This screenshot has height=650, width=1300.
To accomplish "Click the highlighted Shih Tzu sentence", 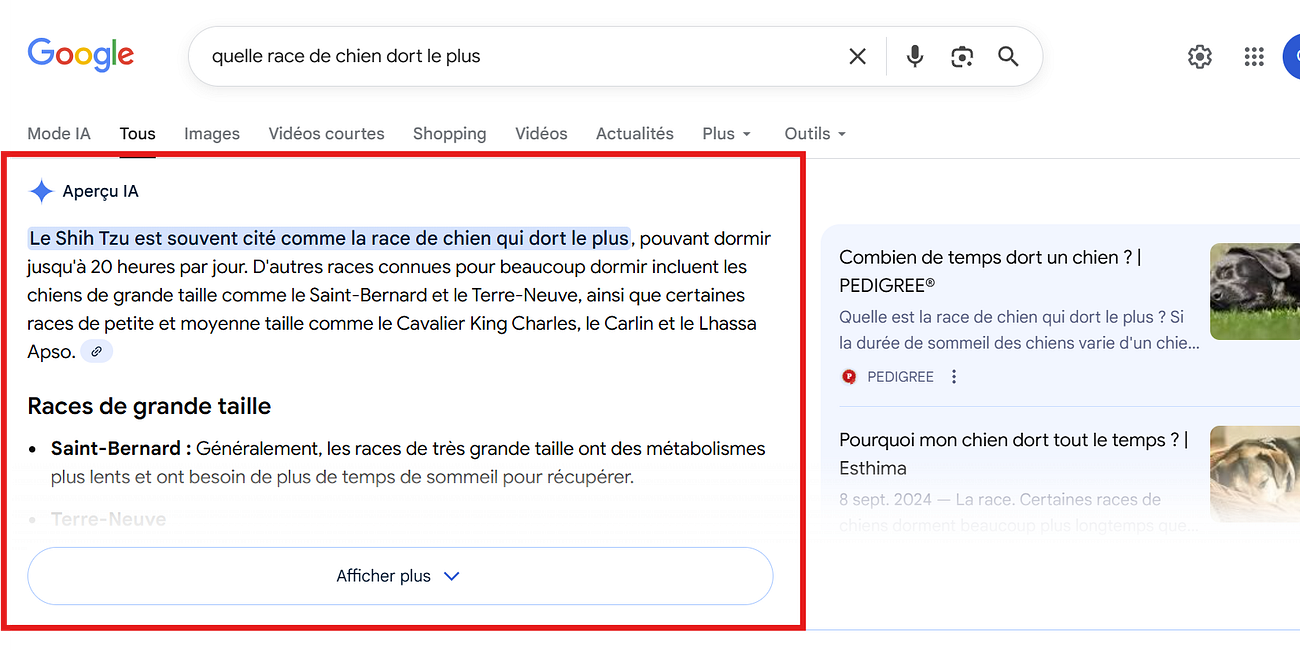I will [330, 238].
